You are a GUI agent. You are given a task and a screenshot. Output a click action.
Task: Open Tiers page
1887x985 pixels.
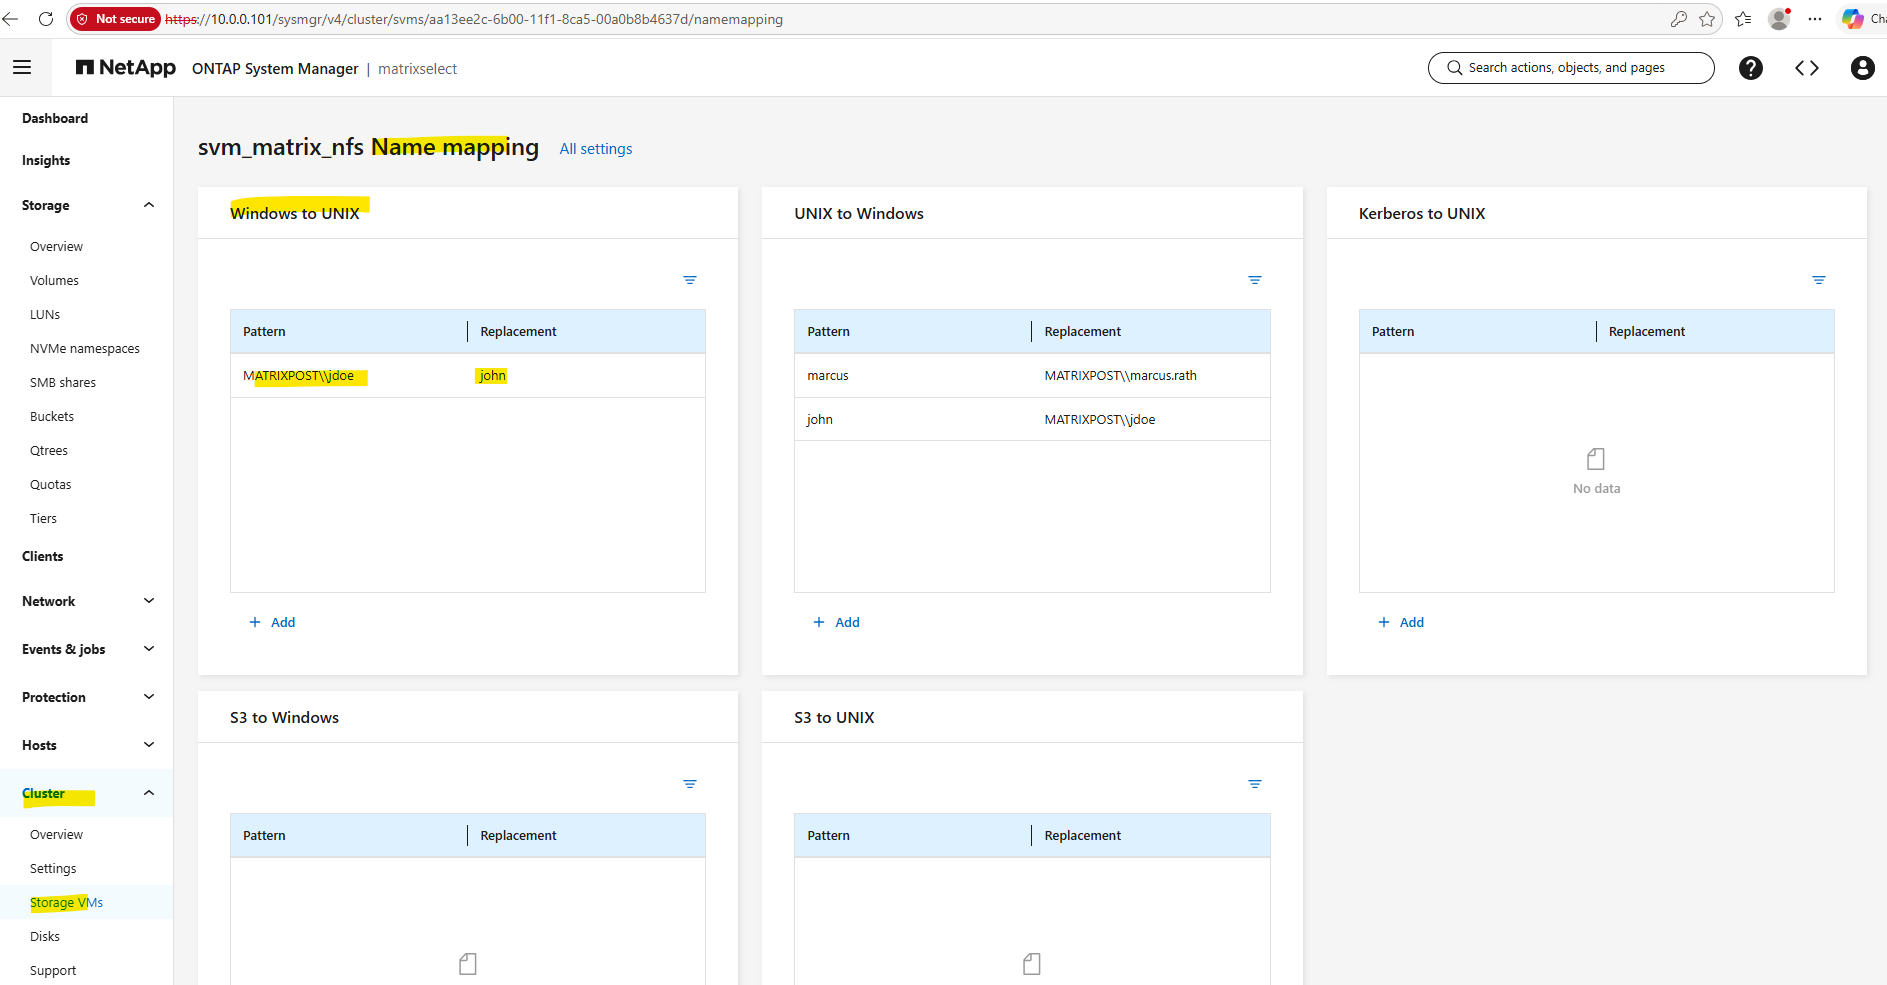click(43, 519)
